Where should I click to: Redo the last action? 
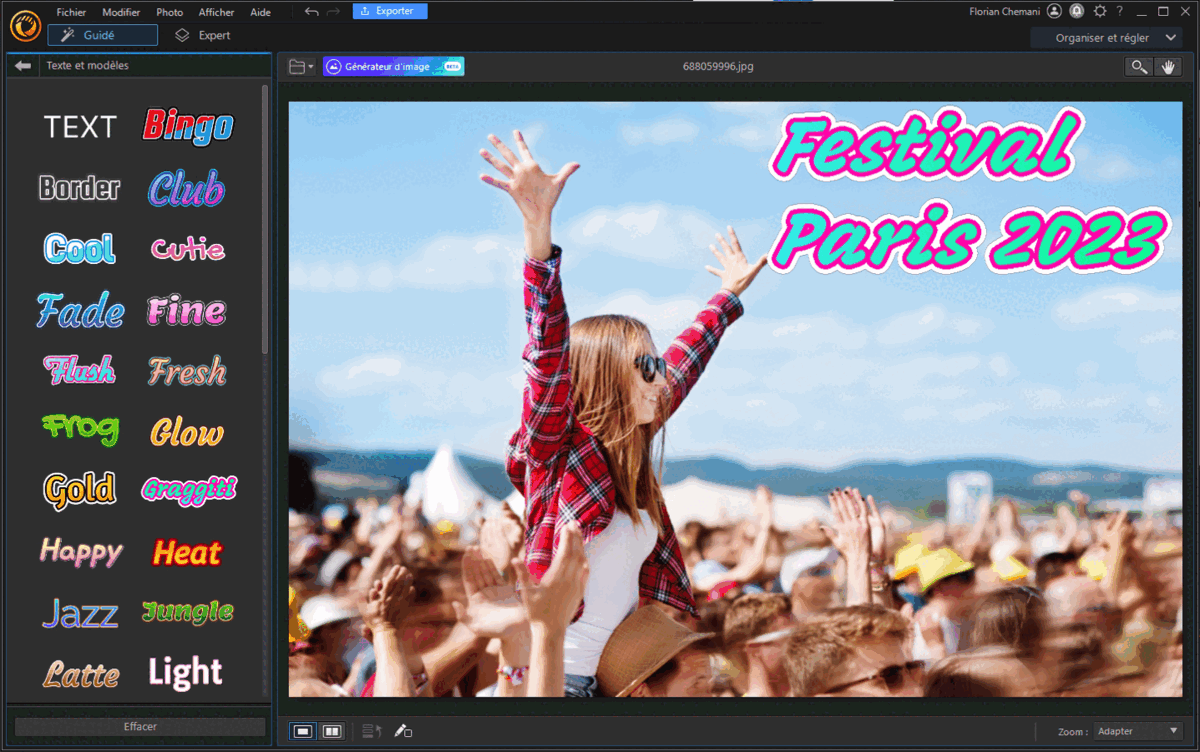334,12
